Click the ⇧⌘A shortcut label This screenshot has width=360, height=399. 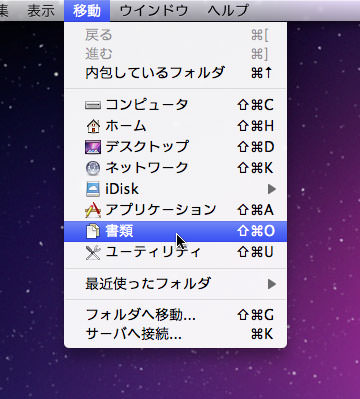(255, 210)
